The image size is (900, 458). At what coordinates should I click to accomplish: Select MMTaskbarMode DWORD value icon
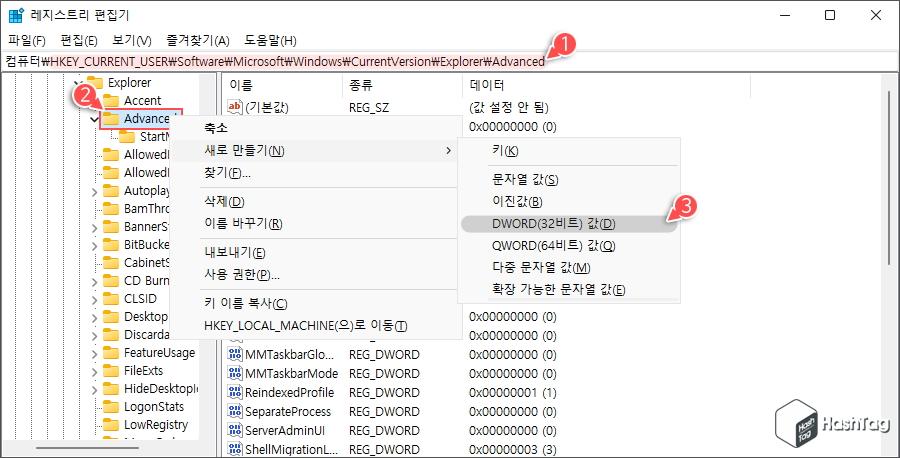click(235, 374)
